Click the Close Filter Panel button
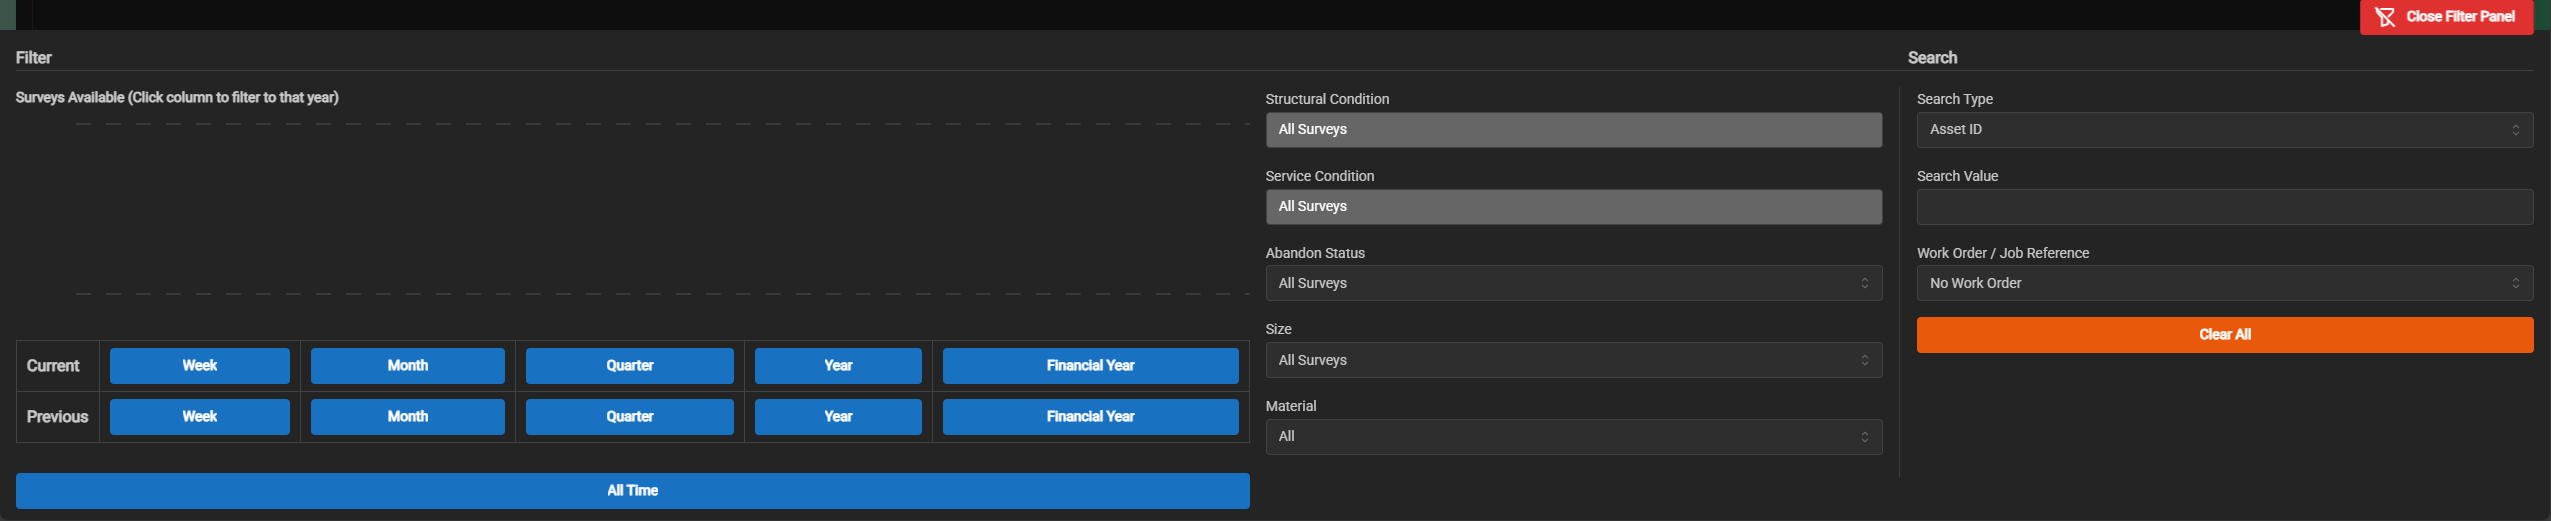The height and width of the screenshot is (521, 2551). tap(2445, 17)
